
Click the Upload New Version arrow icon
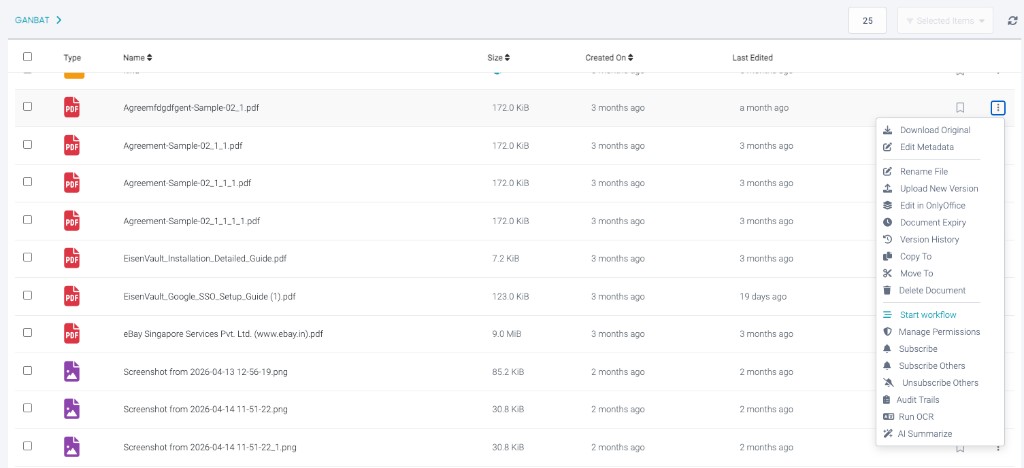[x=888, y=189]
